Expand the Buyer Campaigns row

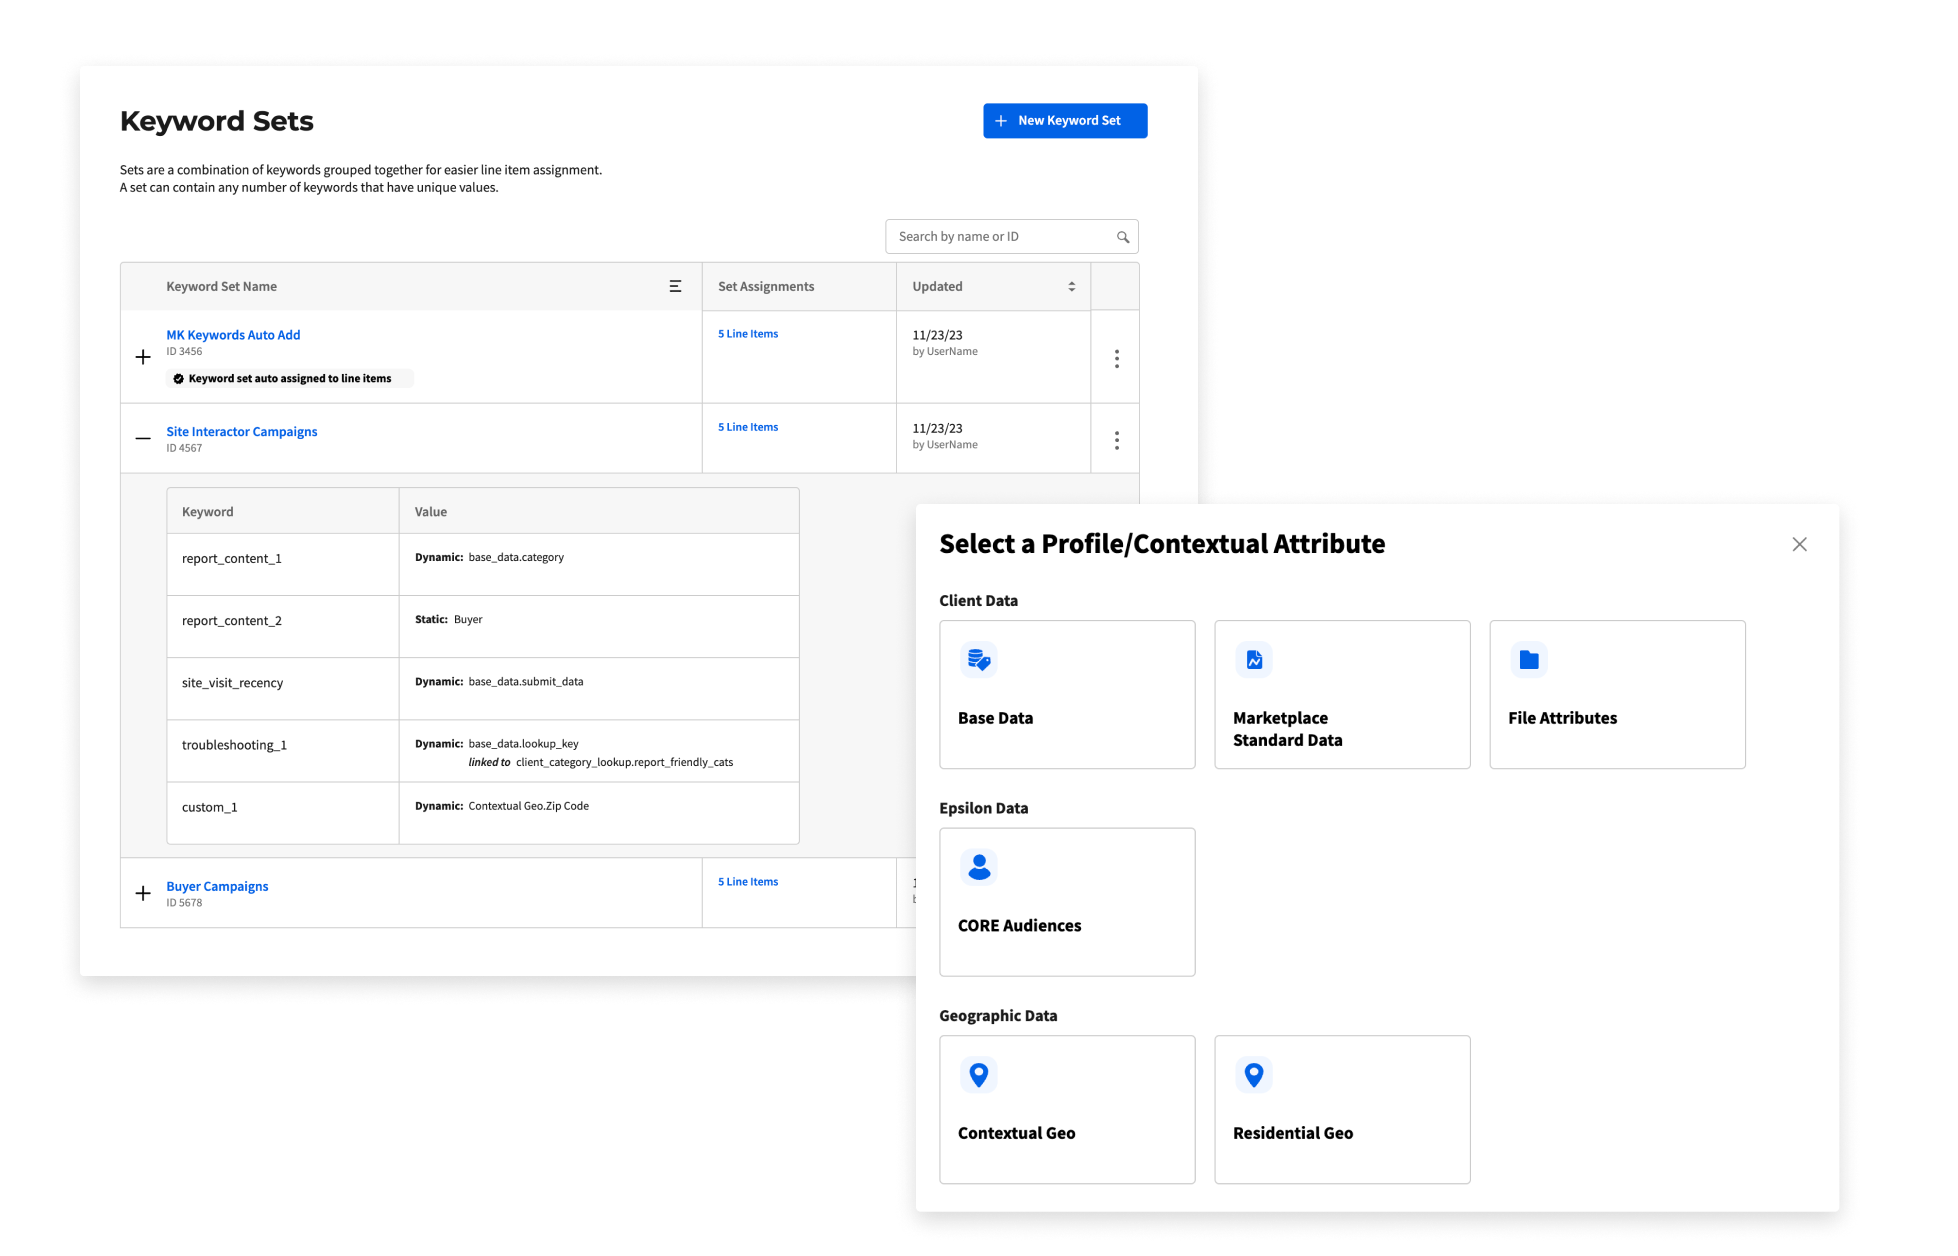coord(143,893)
